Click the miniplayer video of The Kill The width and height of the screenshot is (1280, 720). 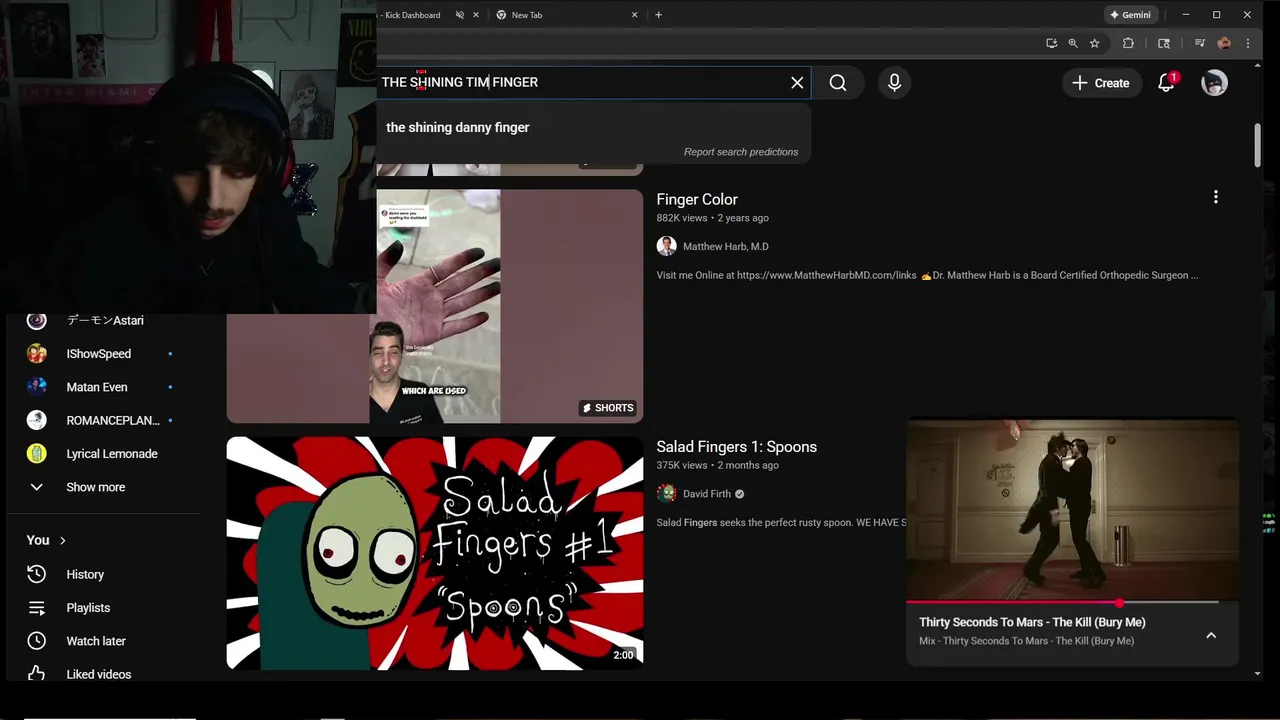pos(1072,510)
